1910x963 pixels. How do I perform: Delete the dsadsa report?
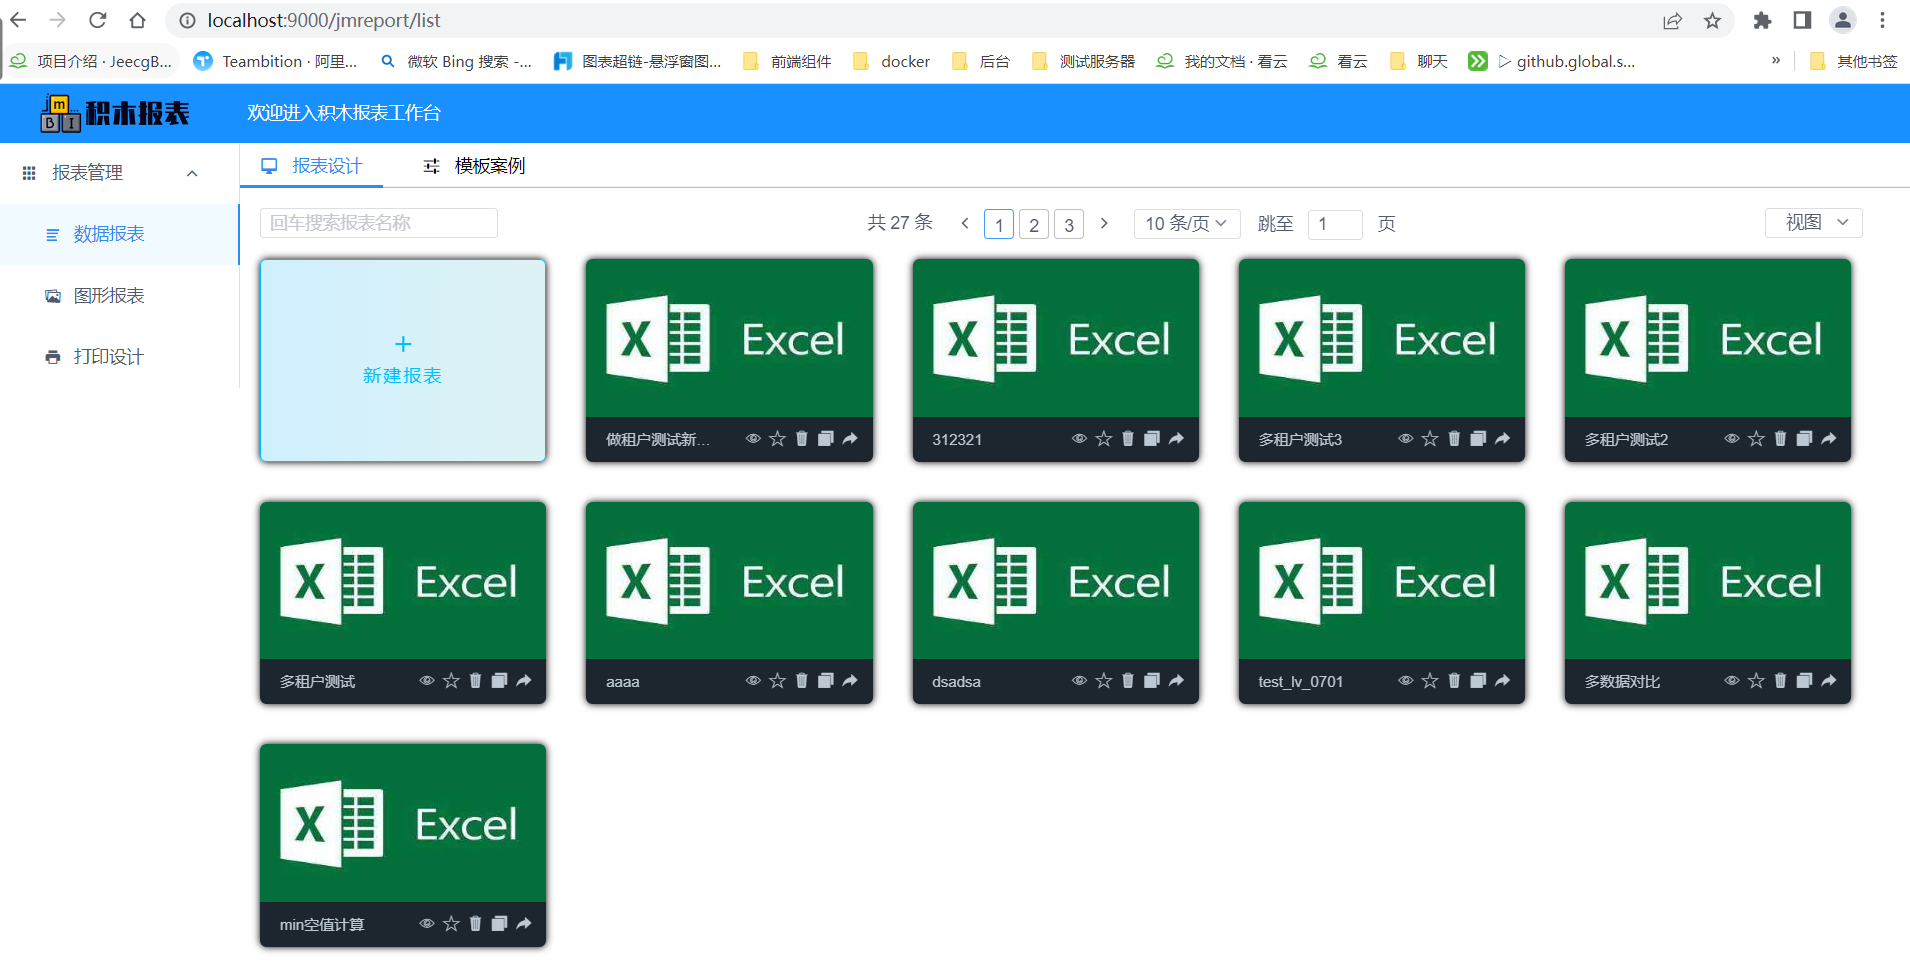pyautogui.click(x=1128, y=681)
